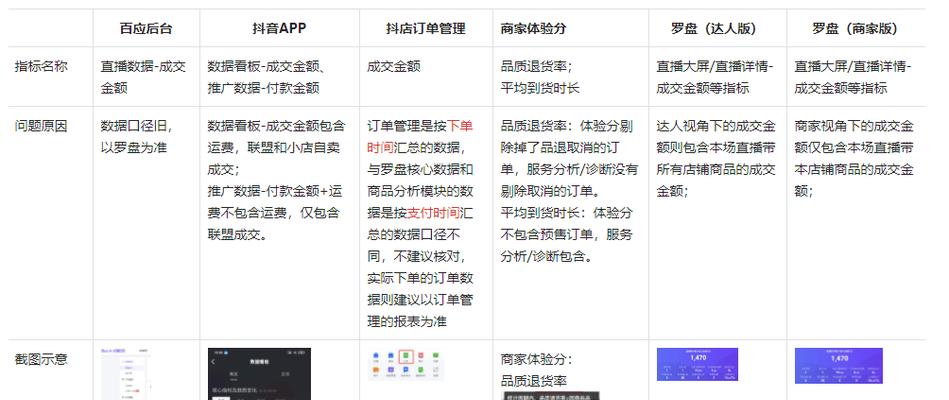This screenshot has height=400, width=949.
Task: Click the 抖音APP column header
Action: 279,28
